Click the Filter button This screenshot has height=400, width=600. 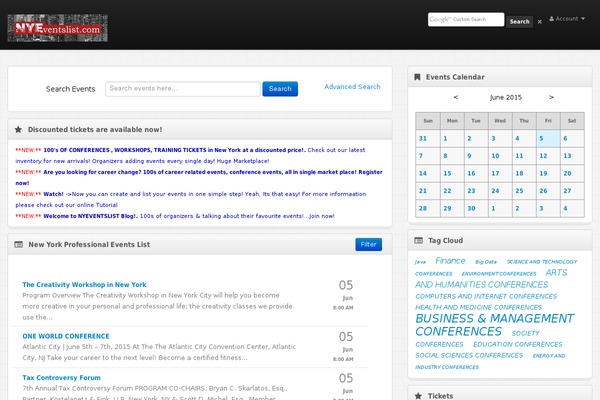[368, 244]
